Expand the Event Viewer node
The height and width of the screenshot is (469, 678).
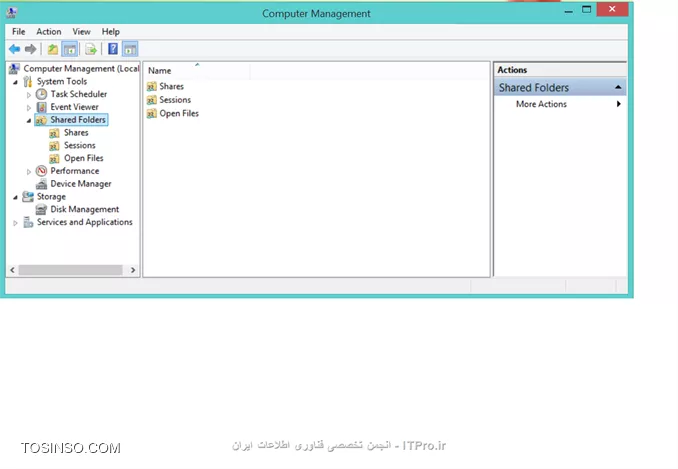click(29, 107)
